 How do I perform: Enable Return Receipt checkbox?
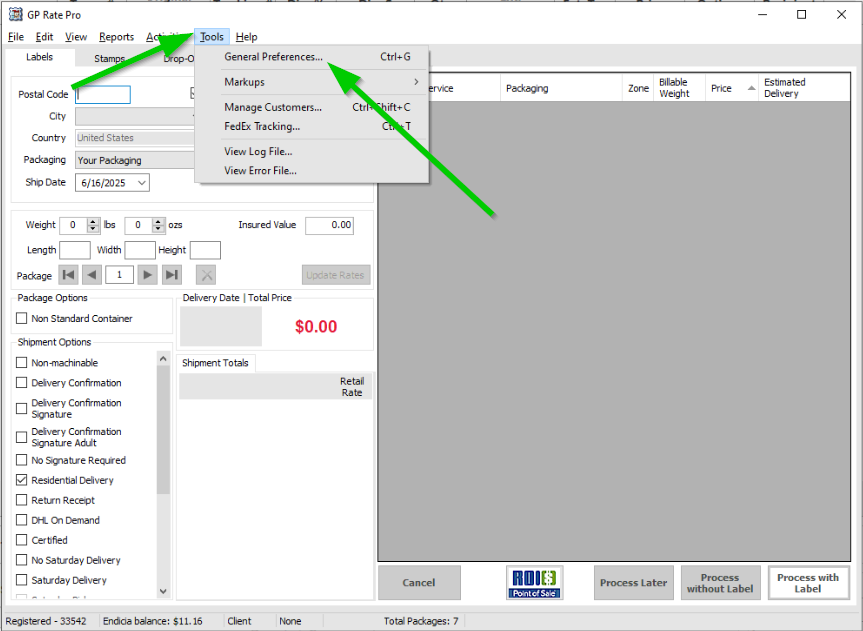click(21, 500)
